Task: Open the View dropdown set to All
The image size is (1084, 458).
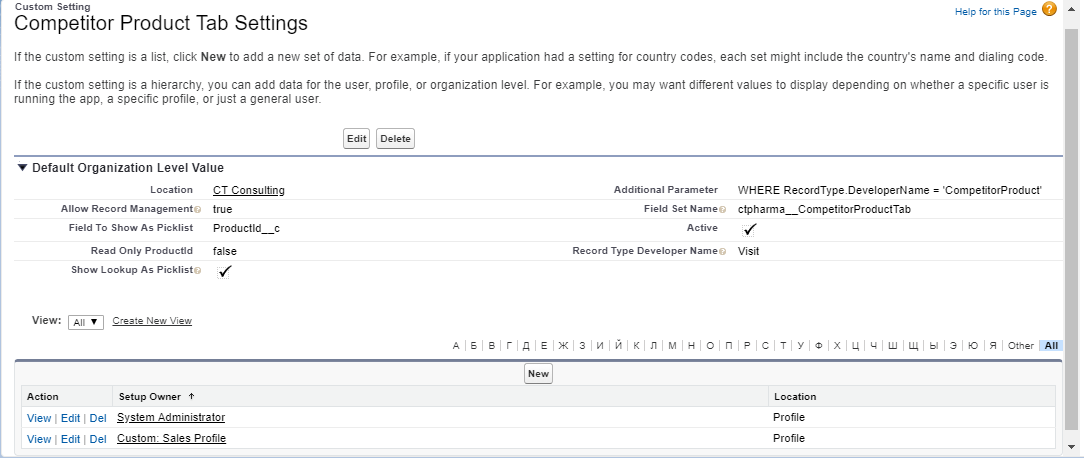Action: pos(85,322)
